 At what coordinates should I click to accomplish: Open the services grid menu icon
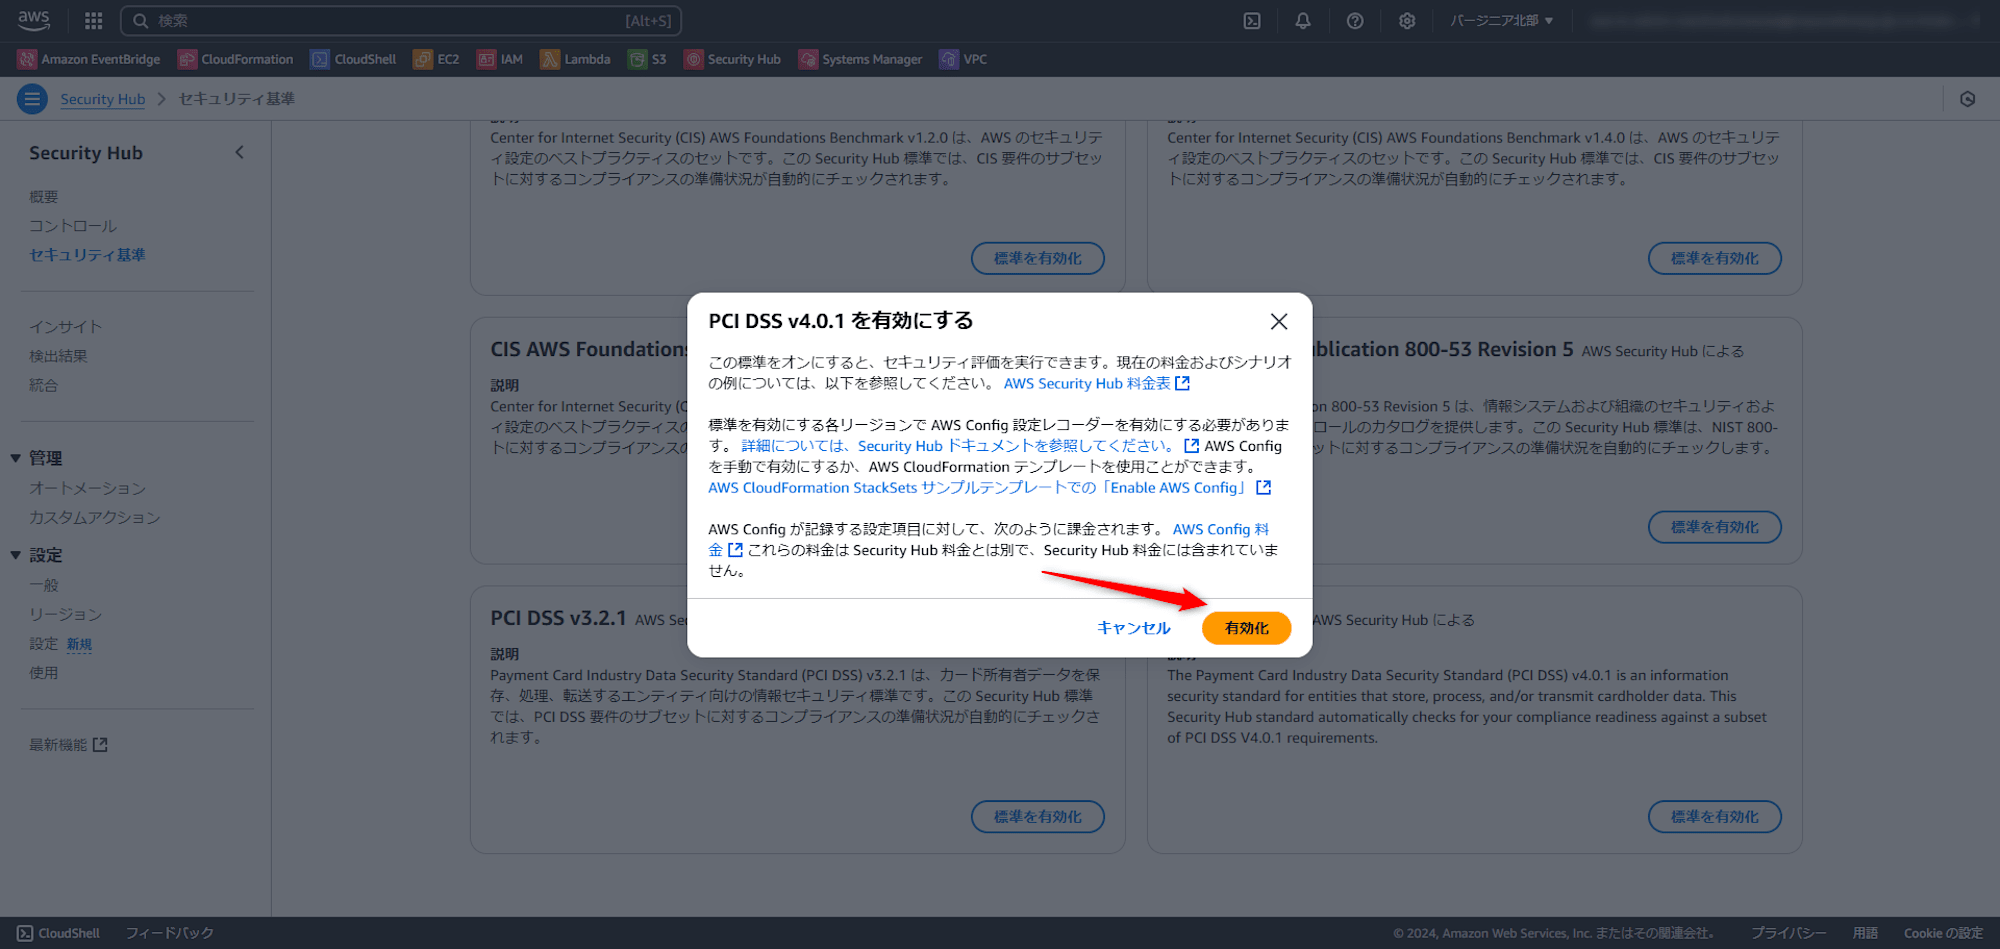(x=93, y=20)
